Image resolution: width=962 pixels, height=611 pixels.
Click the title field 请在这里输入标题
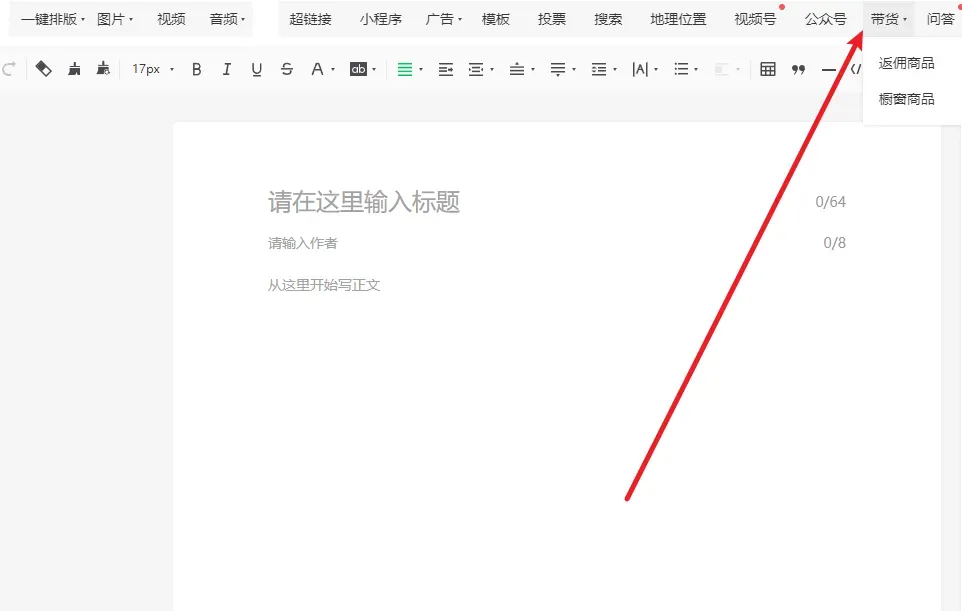coord(364,202)
